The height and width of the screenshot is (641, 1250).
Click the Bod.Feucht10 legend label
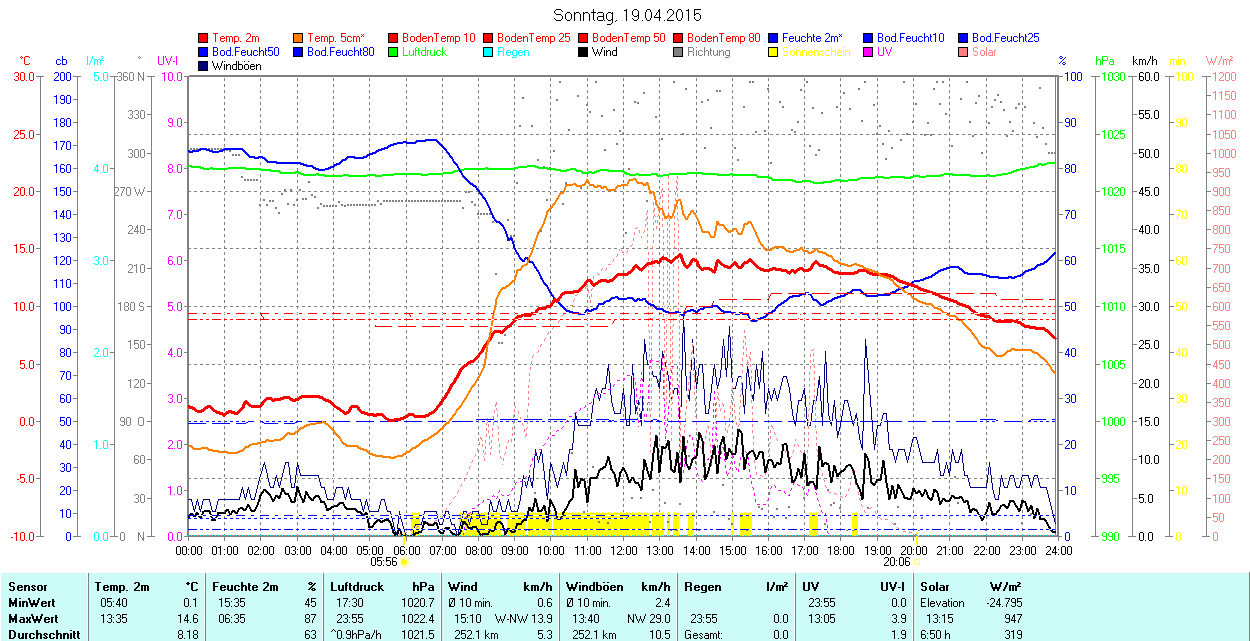tap(911, 38)
